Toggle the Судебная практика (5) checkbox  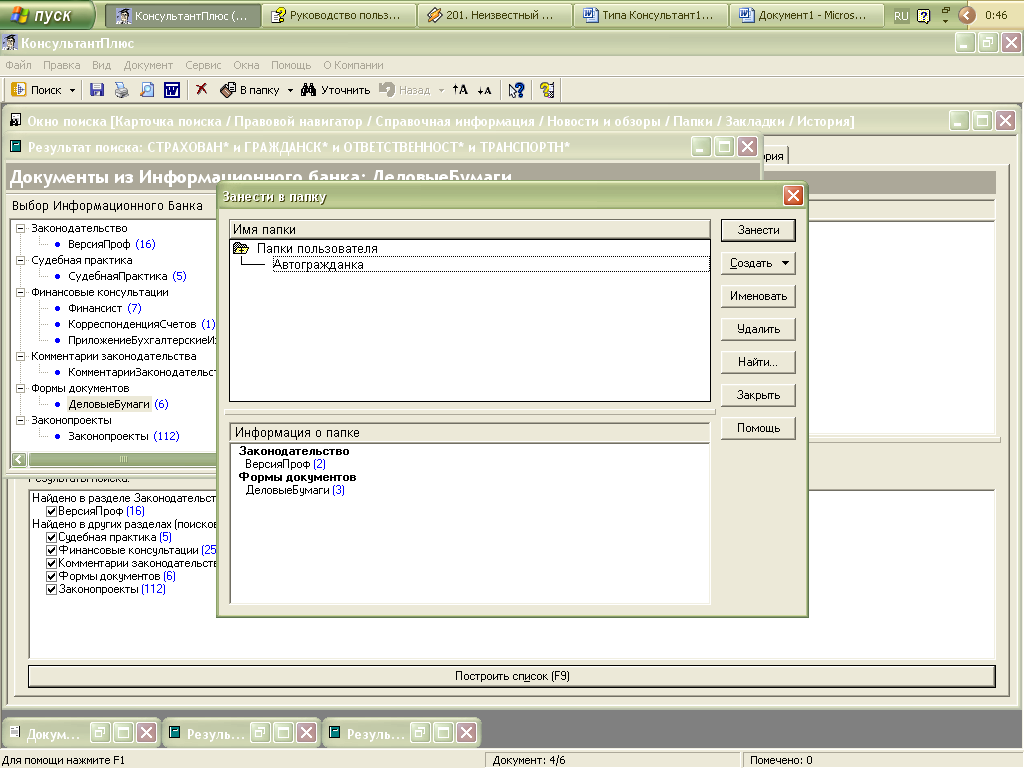pyautogui.click(x=52, y=537)
